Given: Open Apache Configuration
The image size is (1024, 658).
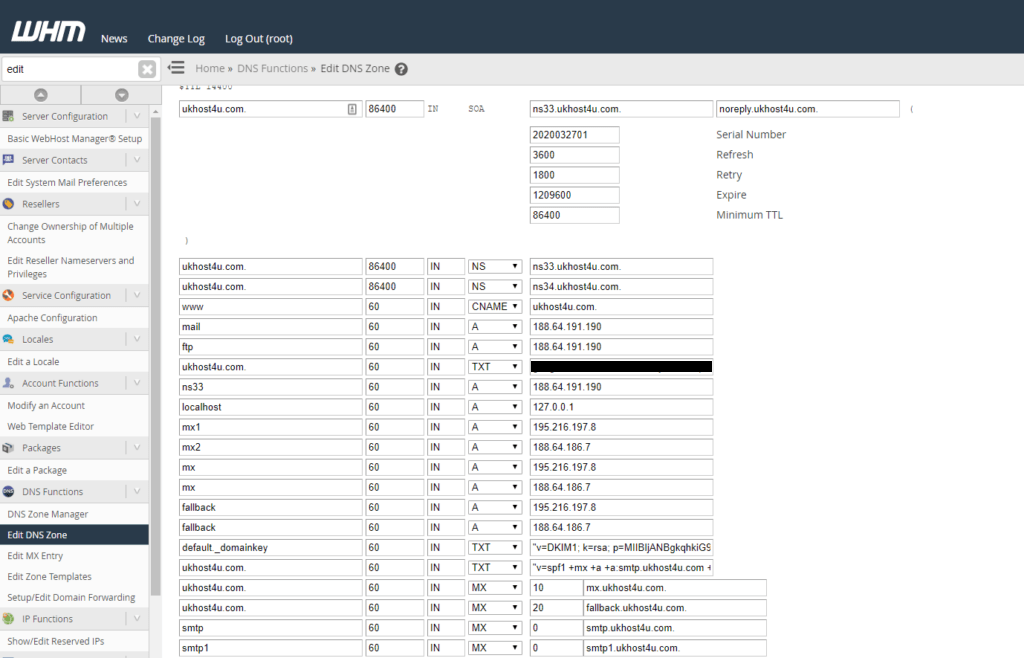Looking at the screenshot, I should (52, 317).
